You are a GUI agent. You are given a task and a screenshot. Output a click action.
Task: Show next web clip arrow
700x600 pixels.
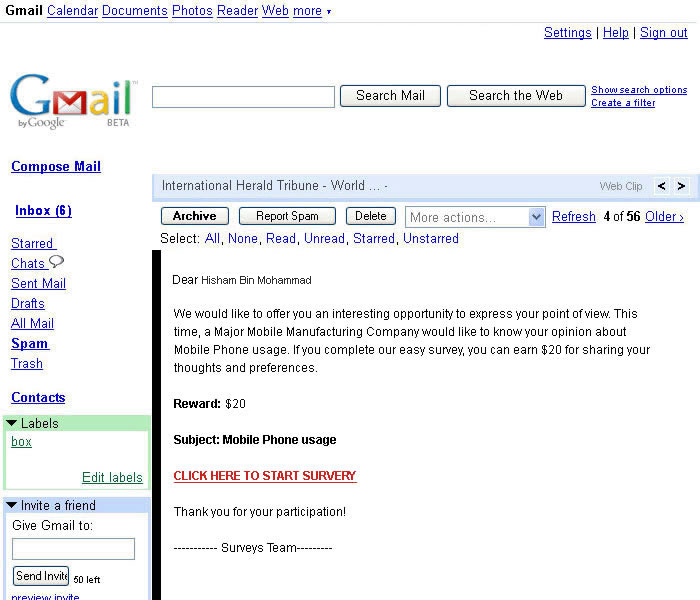point(681,186)
